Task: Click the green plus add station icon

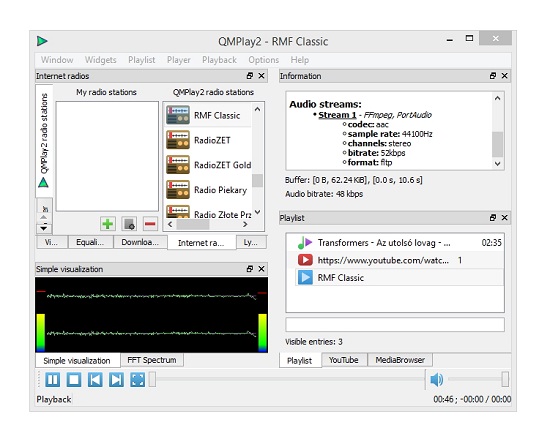Action: [108, 224]
